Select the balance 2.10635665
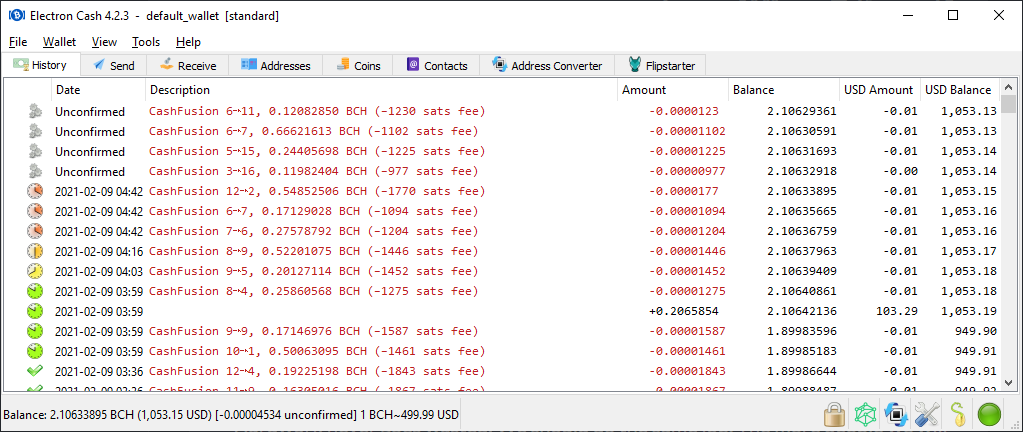This screenshot has width=1023, height=432. click(802, 211)
